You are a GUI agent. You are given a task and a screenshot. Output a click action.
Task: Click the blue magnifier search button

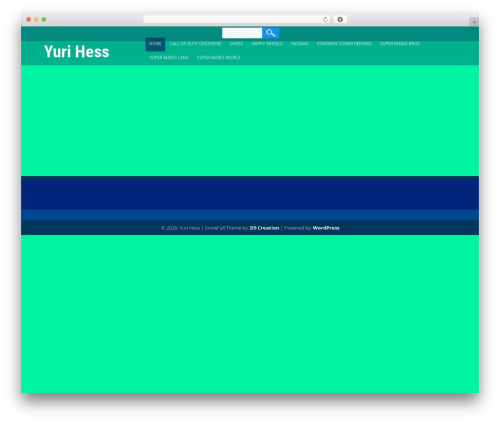click(270, 33)
